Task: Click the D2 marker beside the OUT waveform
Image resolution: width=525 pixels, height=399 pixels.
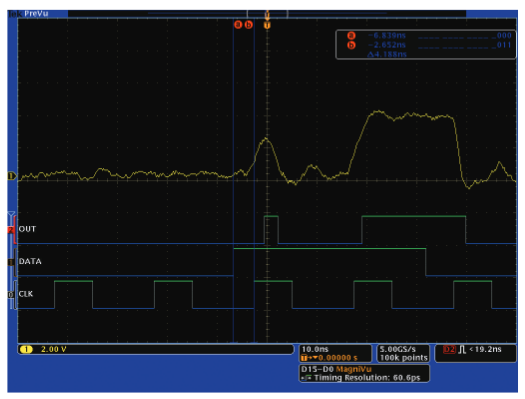Action: [10, 230]
